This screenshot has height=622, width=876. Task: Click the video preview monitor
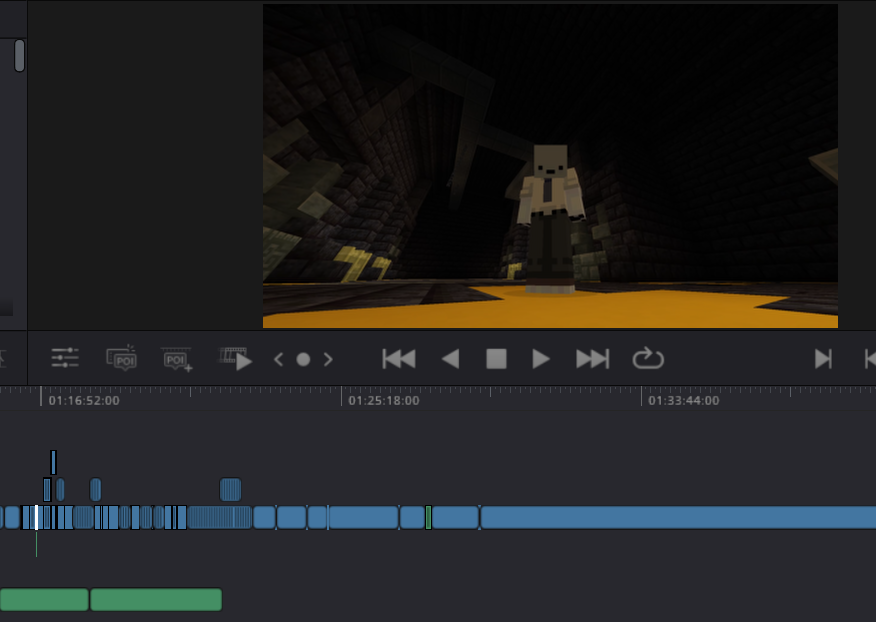point(550,166)
